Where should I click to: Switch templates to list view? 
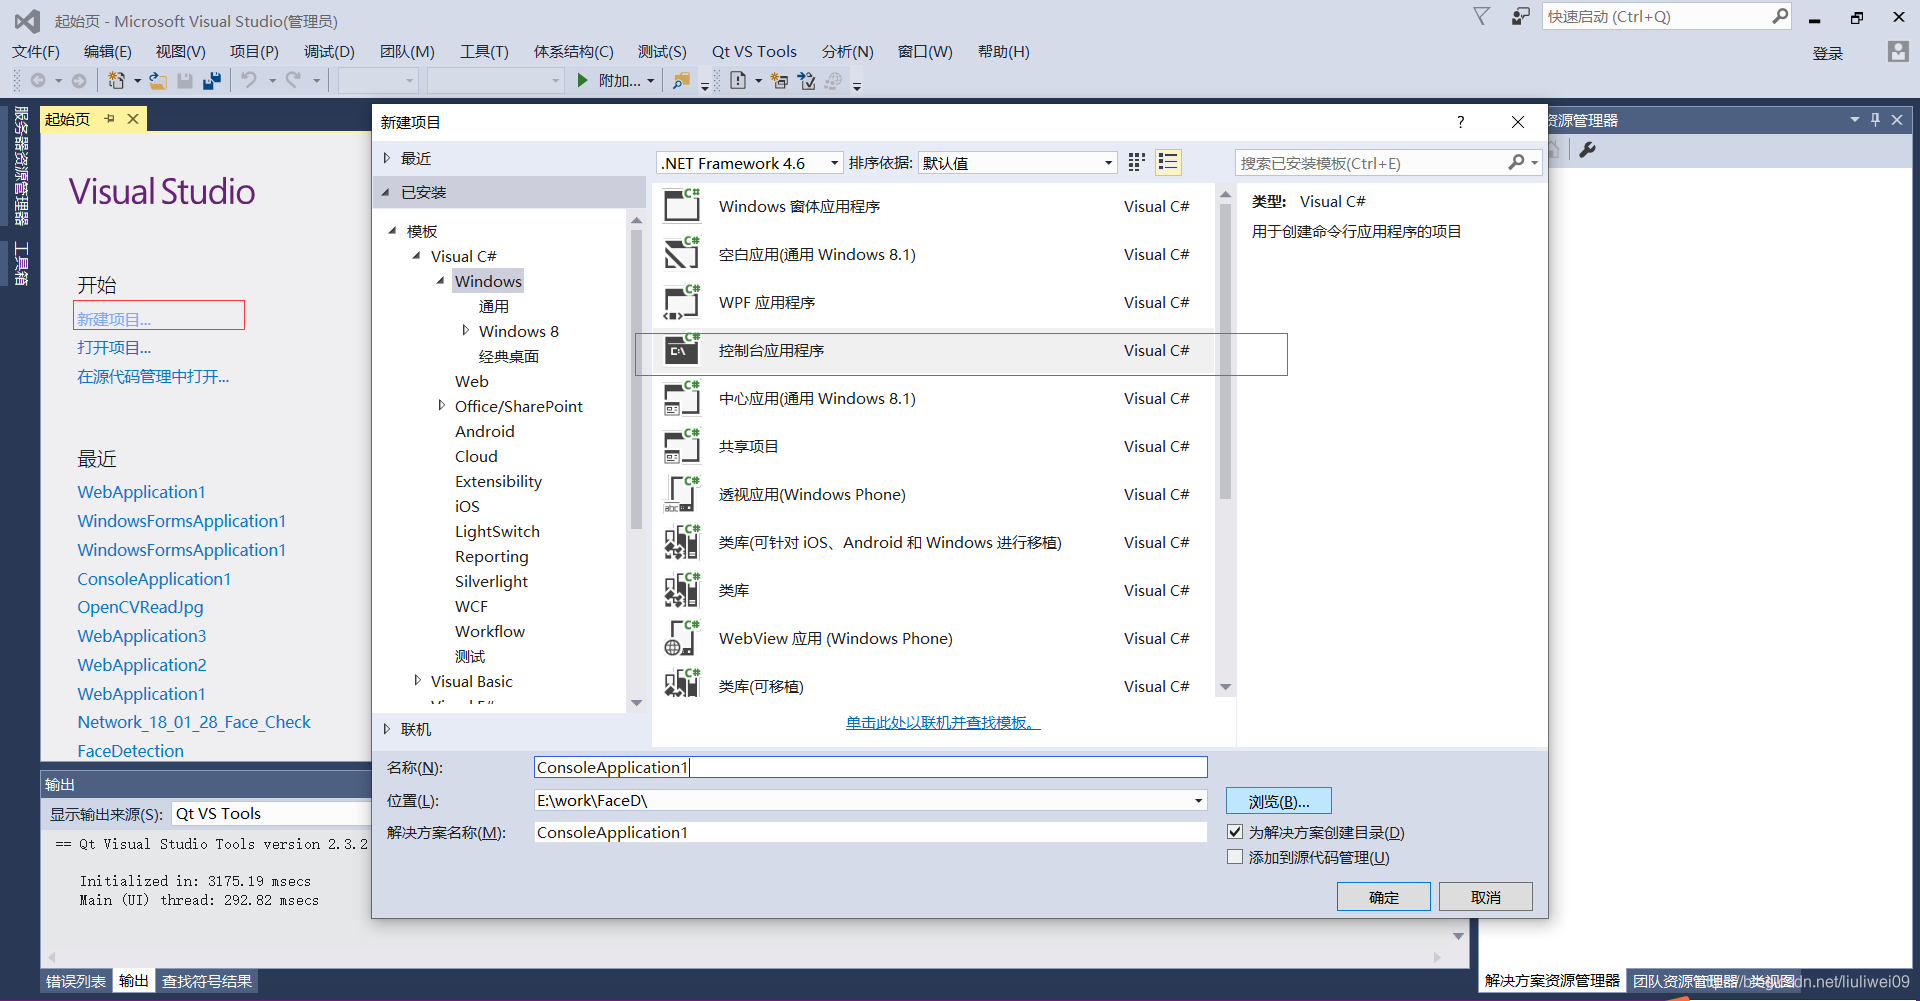[x=1167, y=162]
